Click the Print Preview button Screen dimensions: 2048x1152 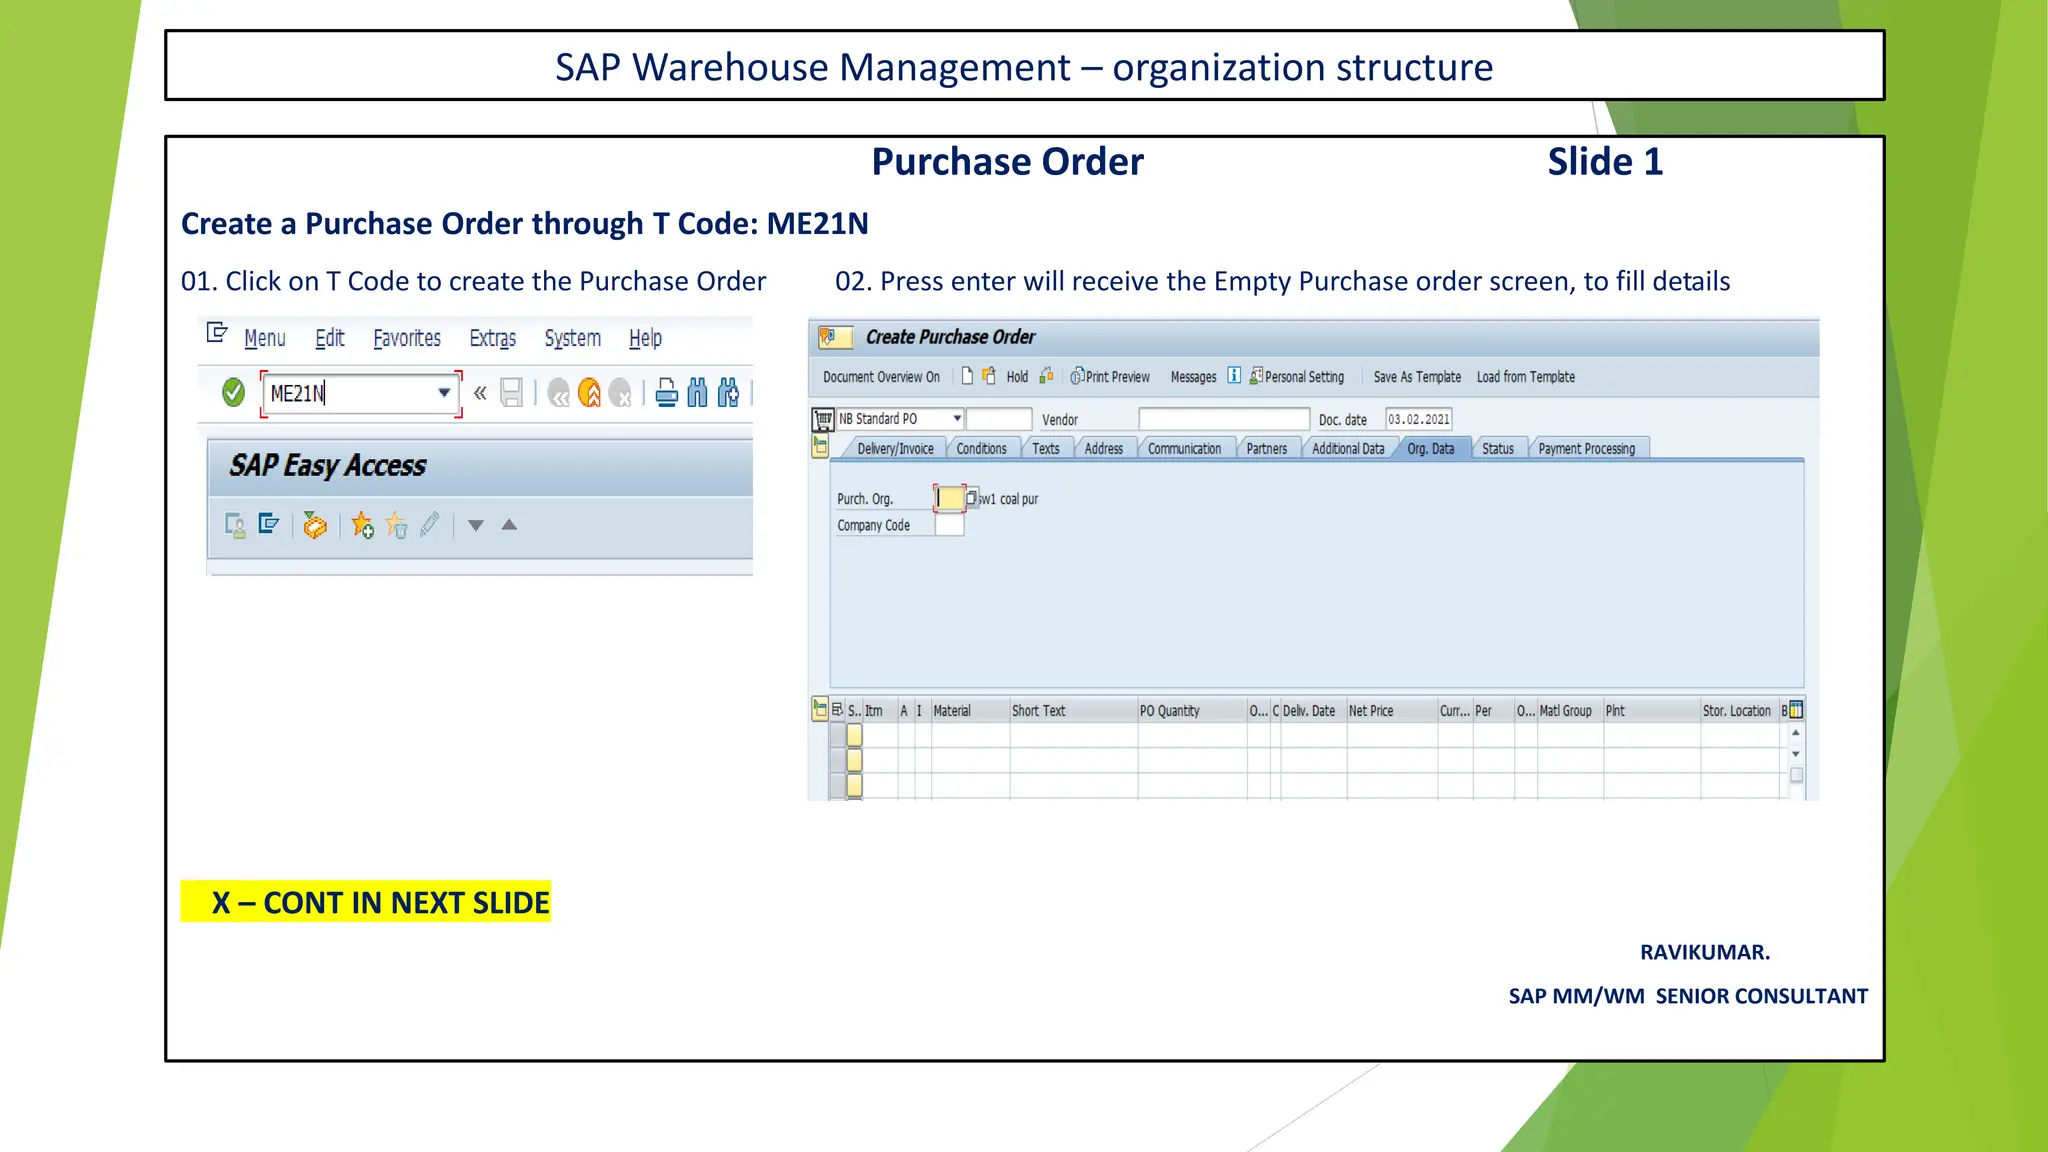(x=1110, y=377)
